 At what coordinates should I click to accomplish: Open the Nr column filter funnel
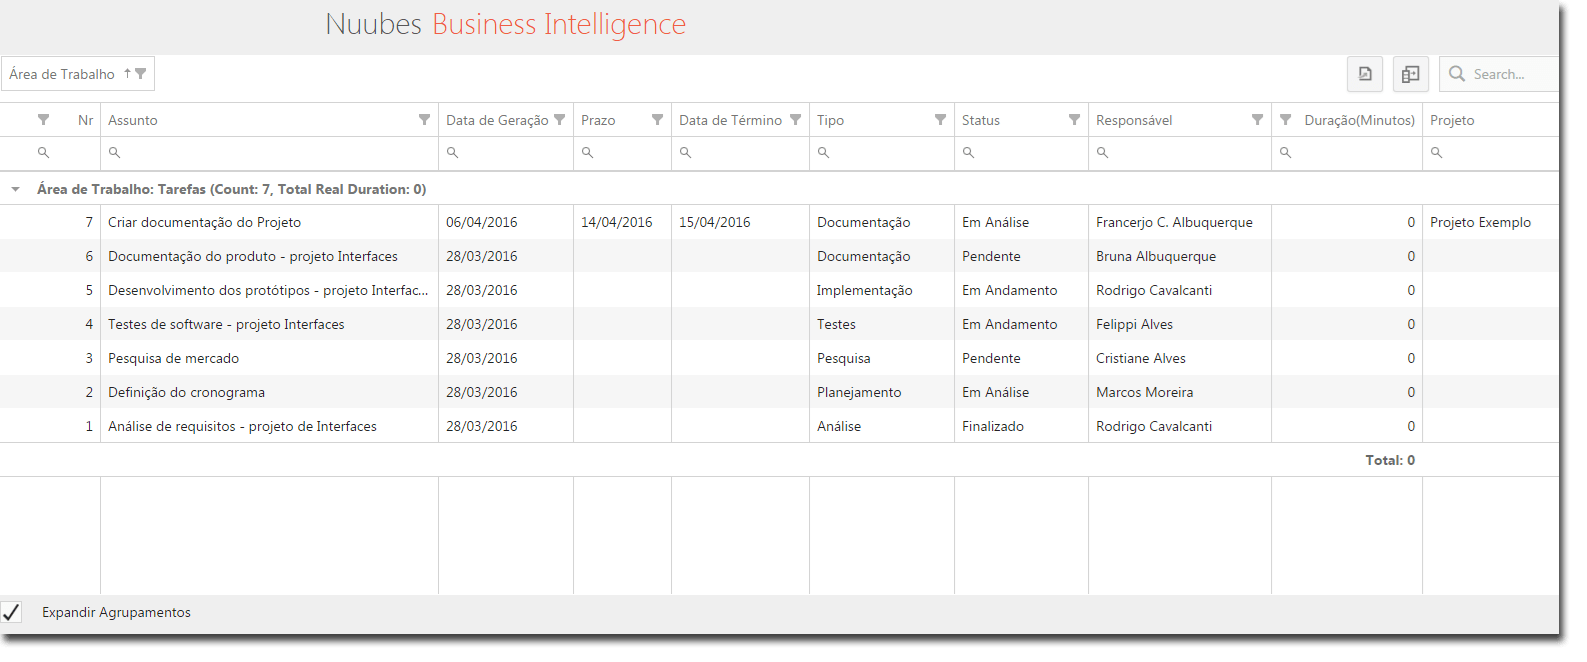pos(43,120)
